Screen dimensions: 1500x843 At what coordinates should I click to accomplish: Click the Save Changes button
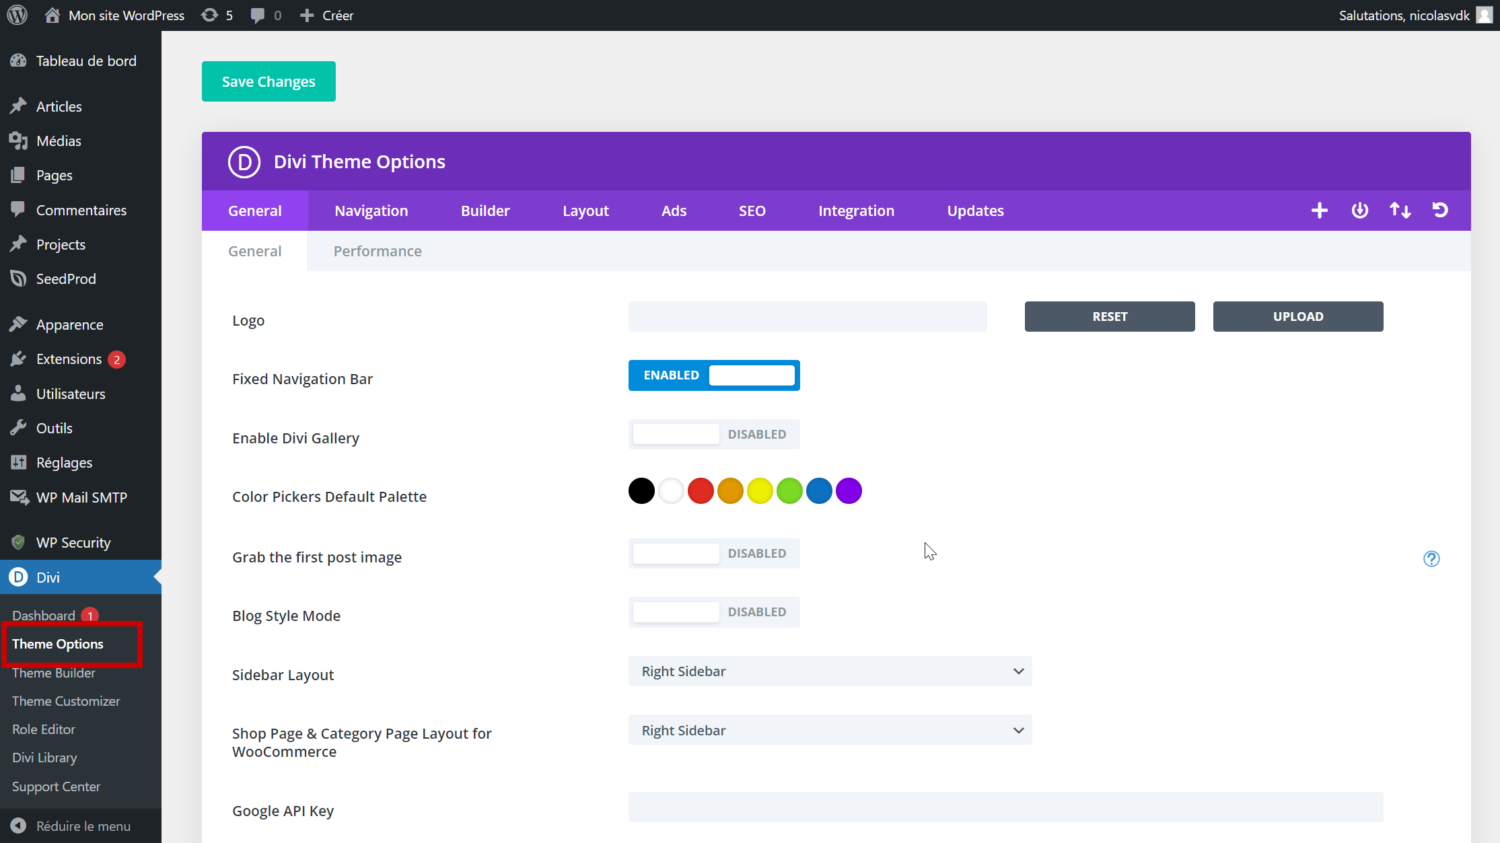[269, 82]
